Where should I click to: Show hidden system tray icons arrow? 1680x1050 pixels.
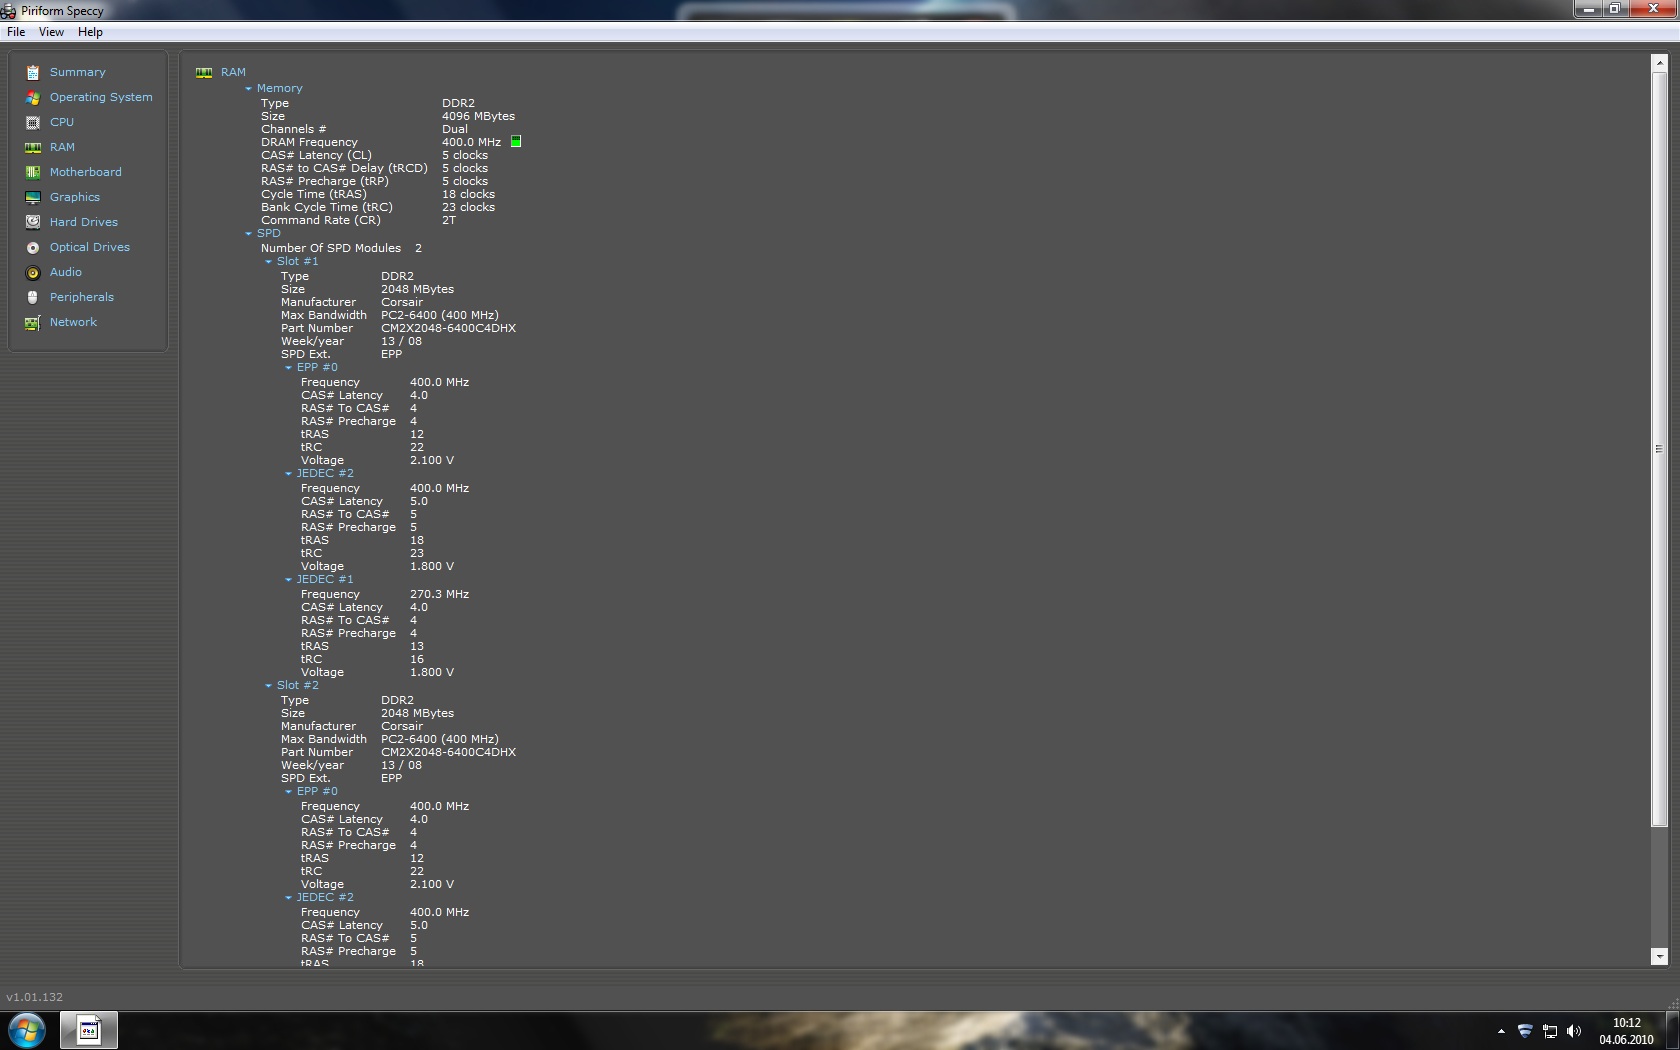pyautogui.click(x=1501, y=1031)
